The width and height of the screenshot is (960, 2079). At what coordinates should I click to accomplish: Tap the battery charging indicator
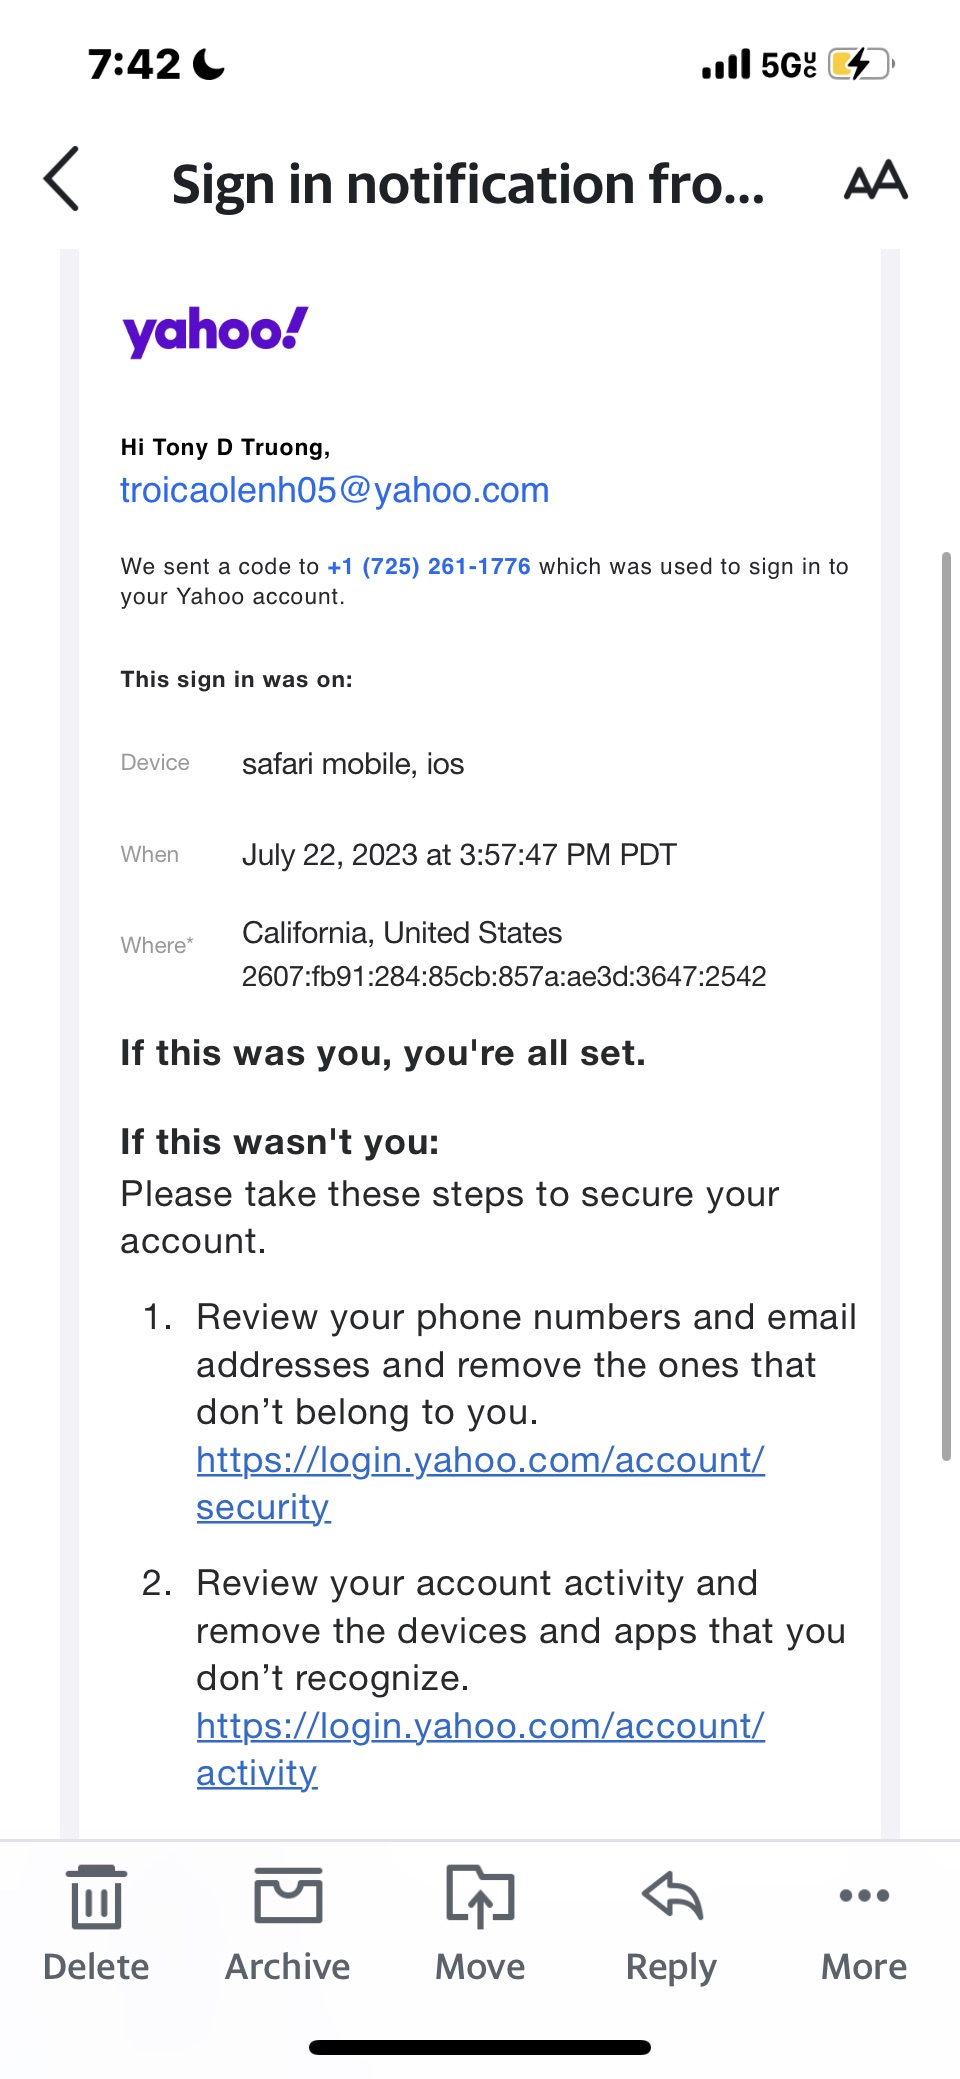pyautogui.click(x=859, y=65)
